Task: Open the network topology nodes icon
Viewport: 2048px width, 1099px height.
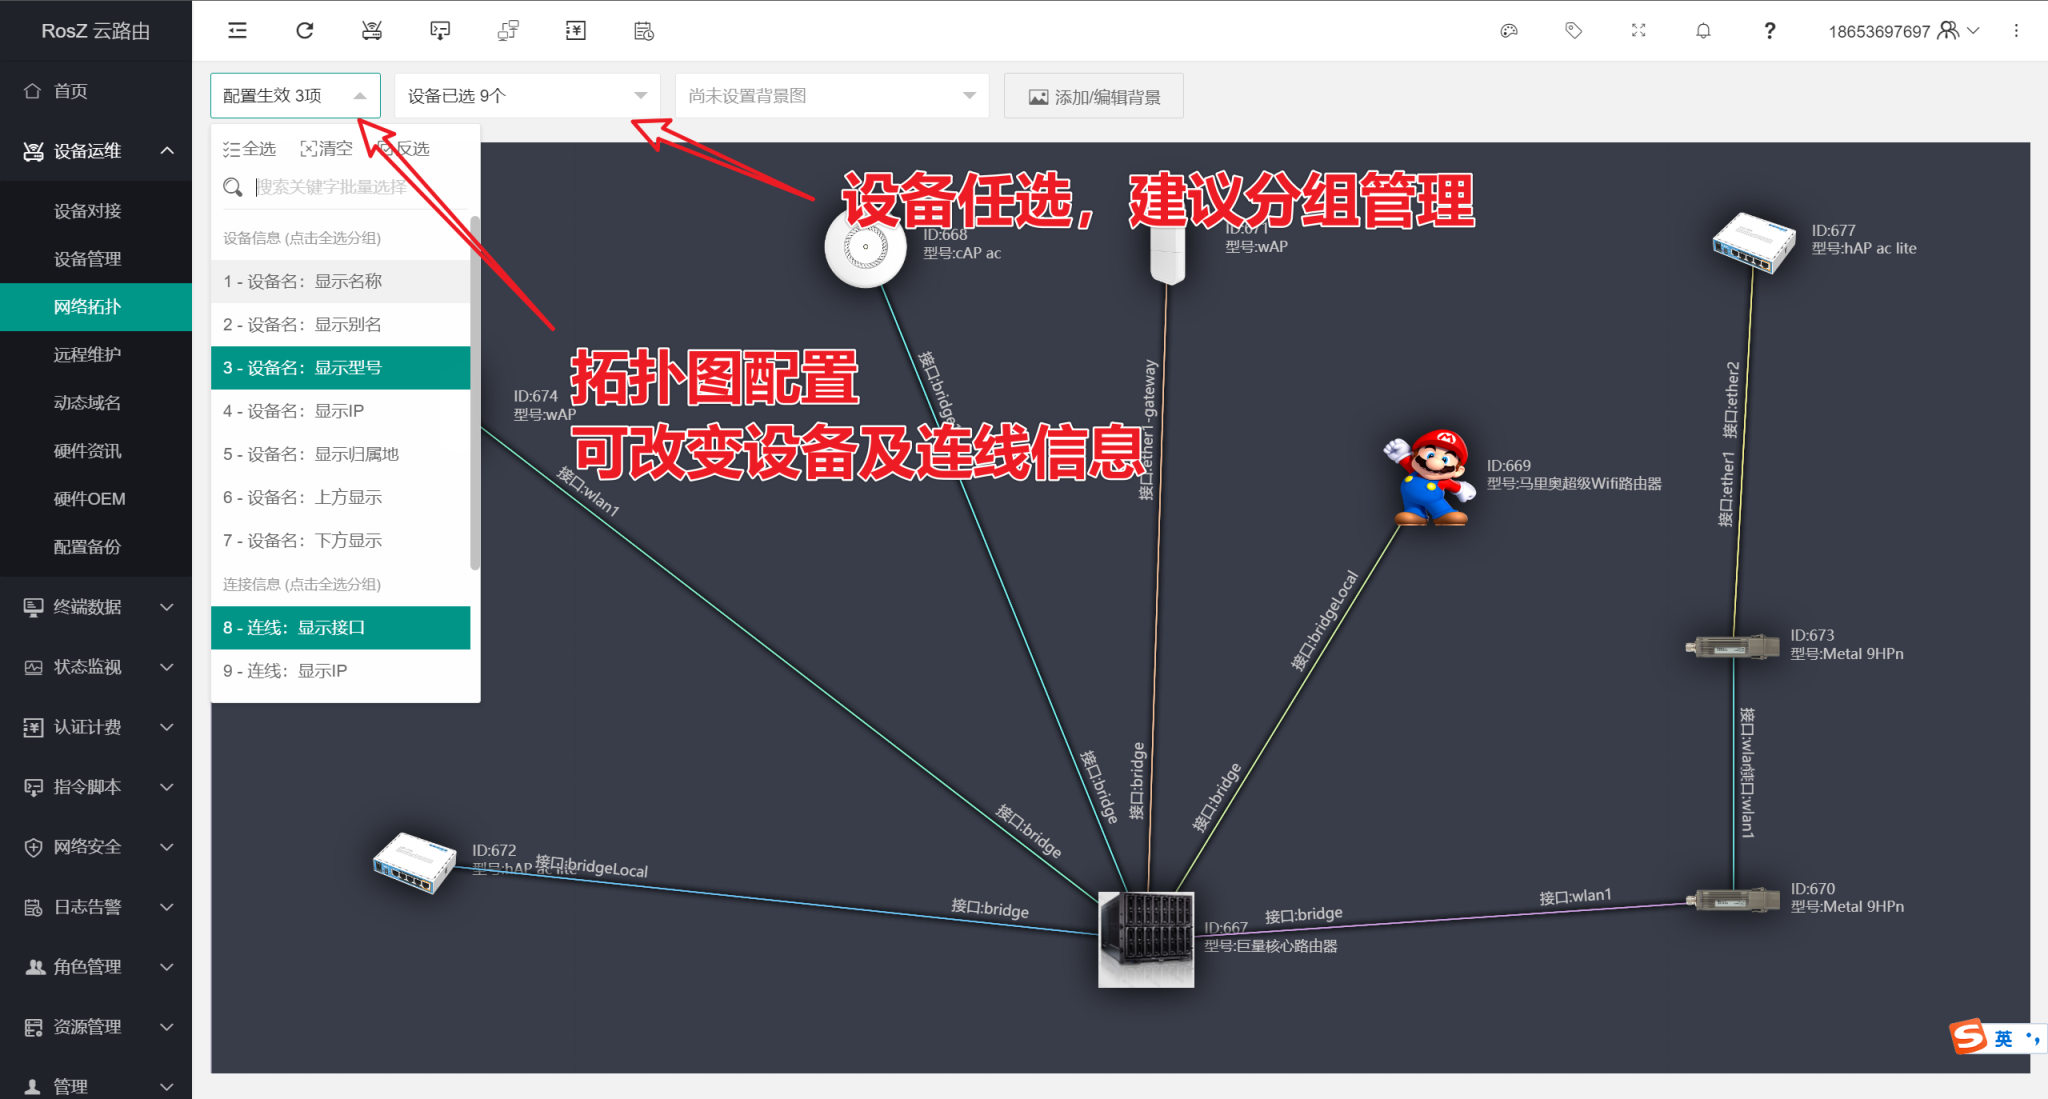Action: [508, 30]
